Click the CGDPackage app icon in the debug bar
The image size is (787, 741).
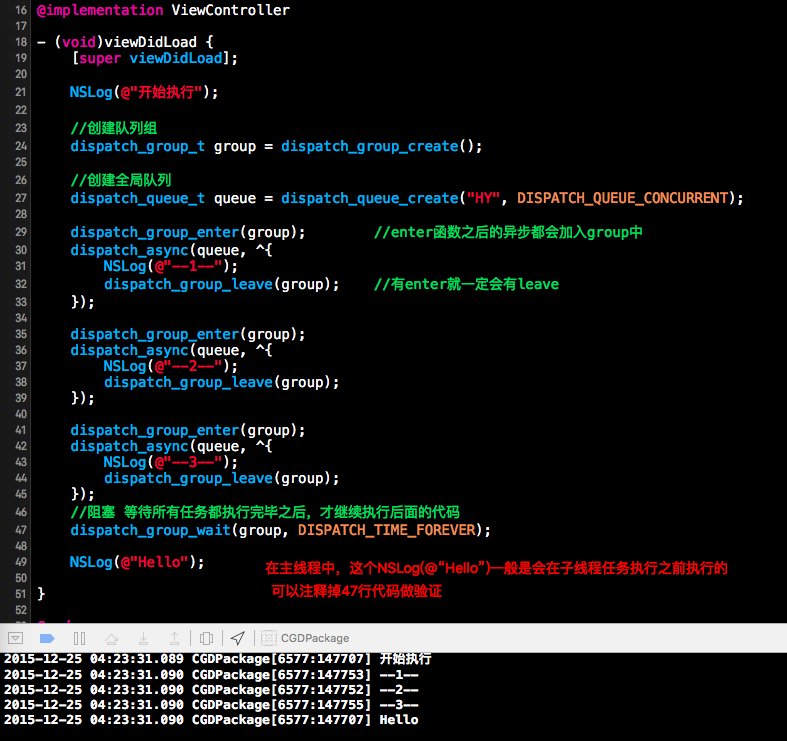click(x=269, y=638)
